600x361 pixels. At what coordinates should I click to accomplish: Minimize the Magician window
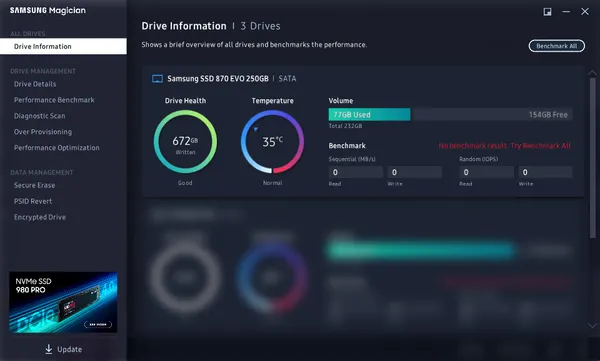(566, 12)
